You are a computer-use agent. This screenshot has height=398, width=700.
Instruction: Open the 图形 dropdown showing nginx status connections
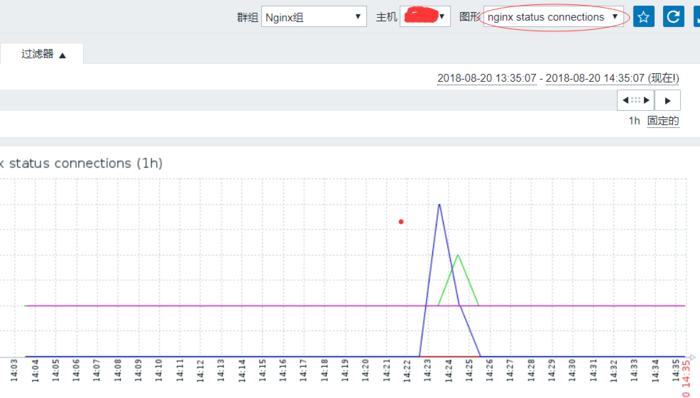pos(553,17)
